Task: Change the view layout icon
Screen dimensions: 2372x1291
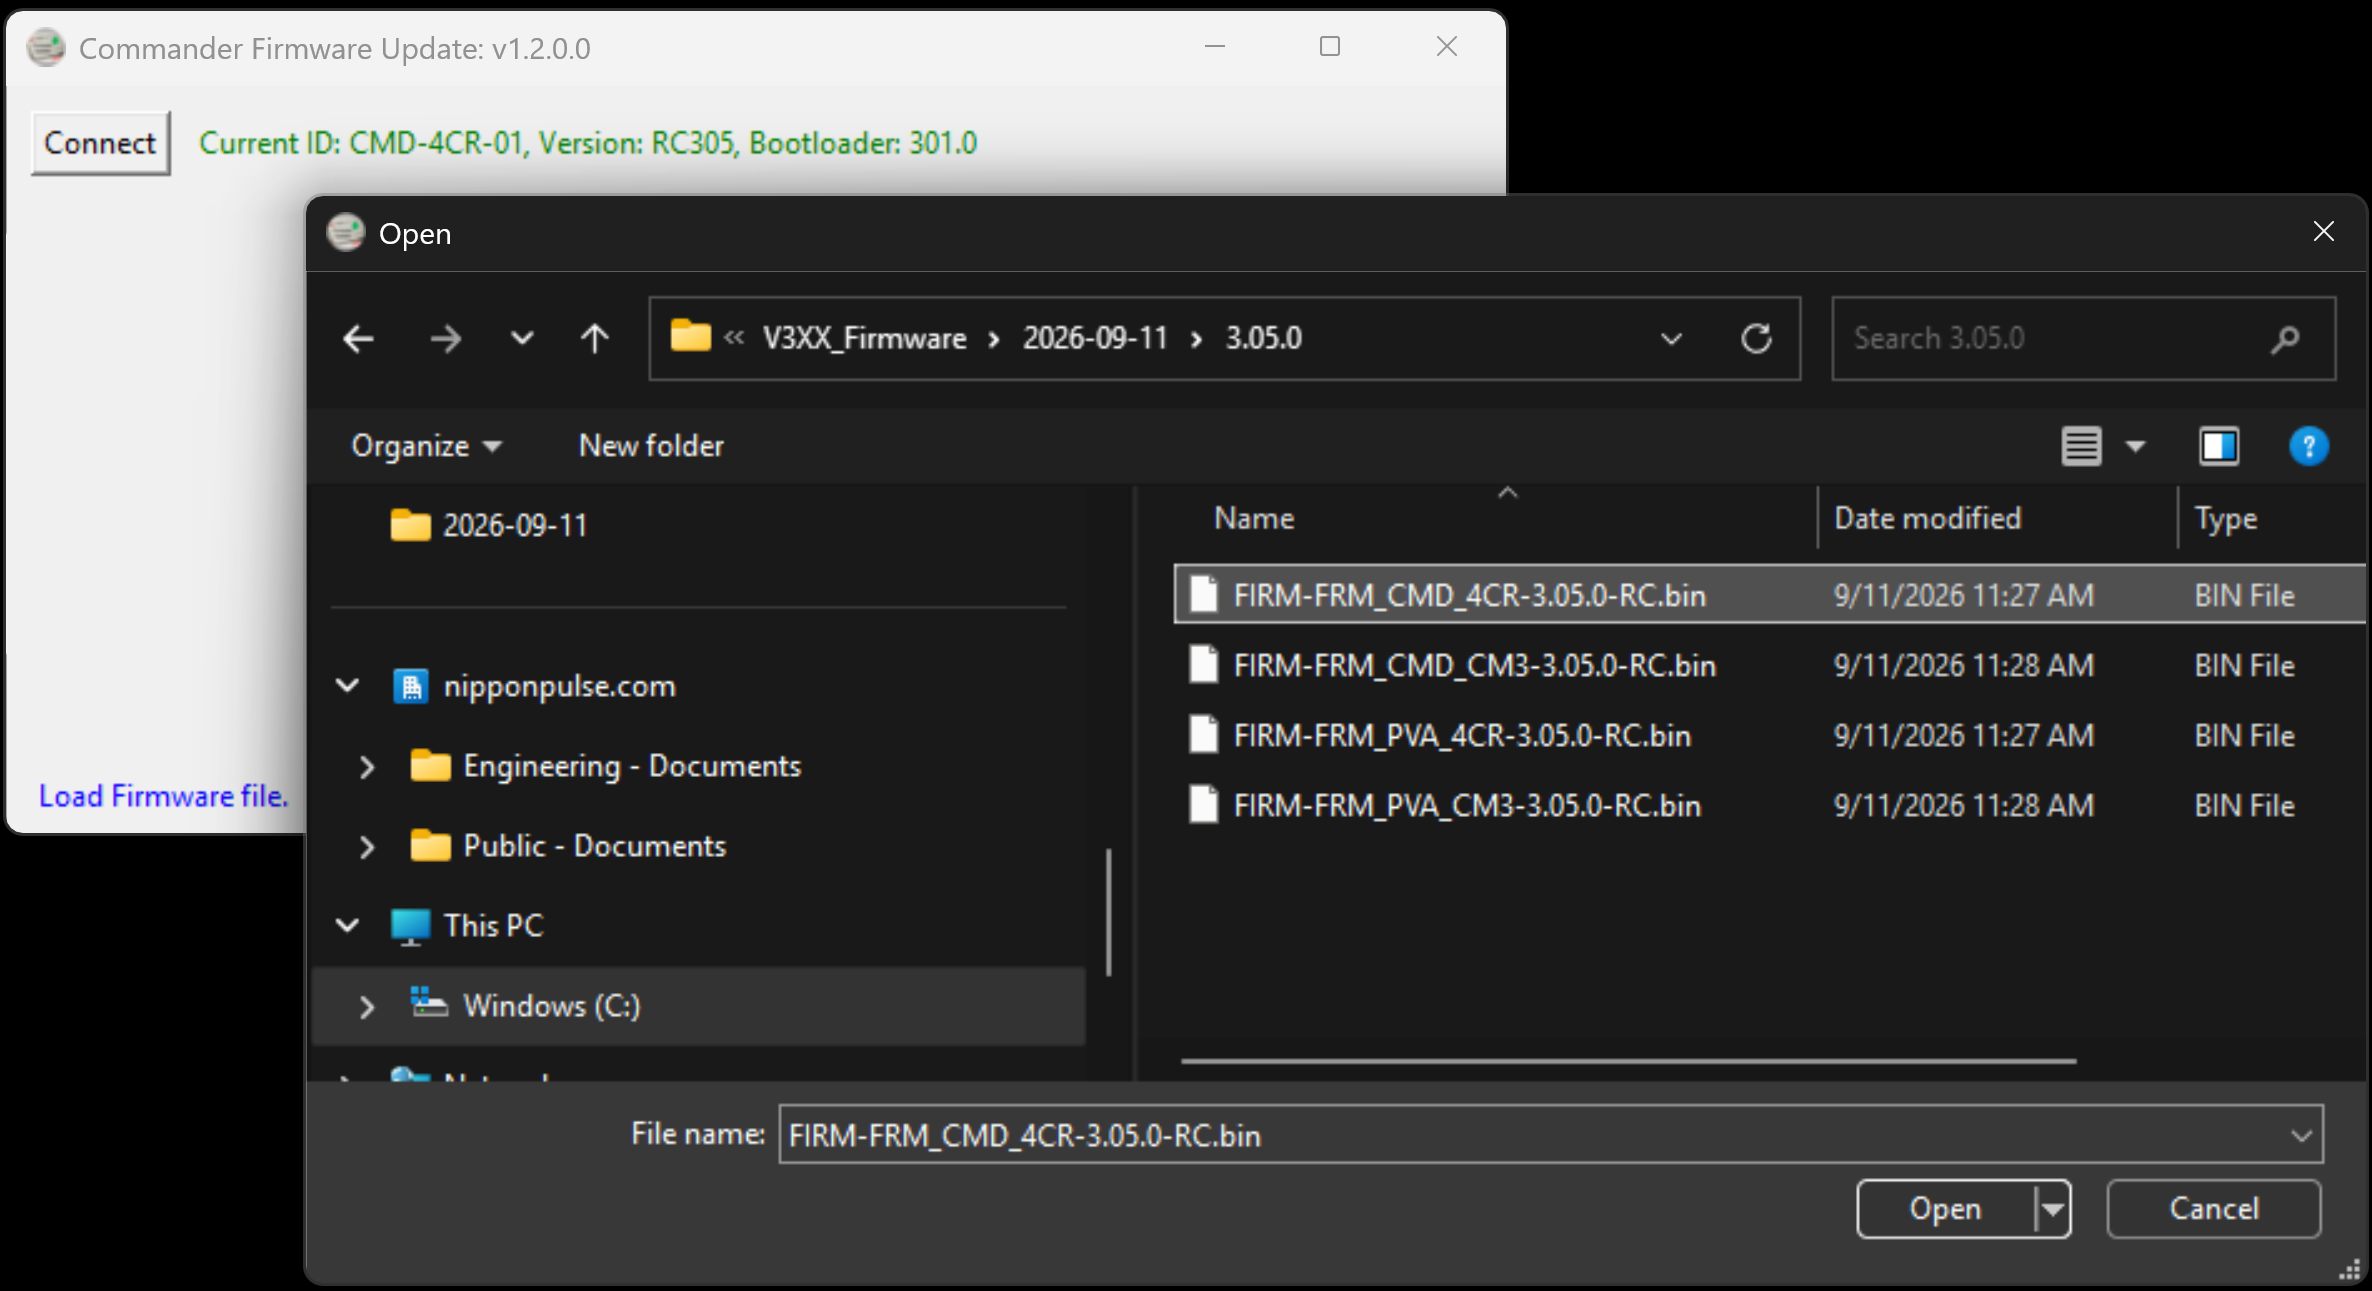Action: tap(2081, 446)
